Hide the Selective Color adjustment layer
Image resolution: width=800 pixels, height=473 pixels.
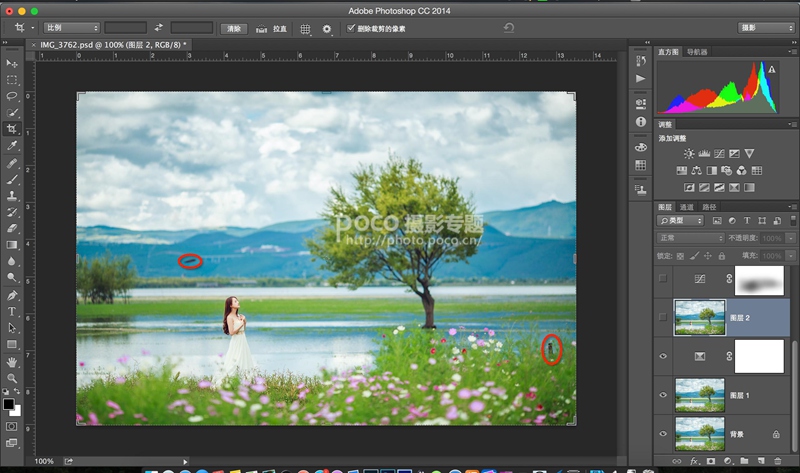tap(663, 356)
